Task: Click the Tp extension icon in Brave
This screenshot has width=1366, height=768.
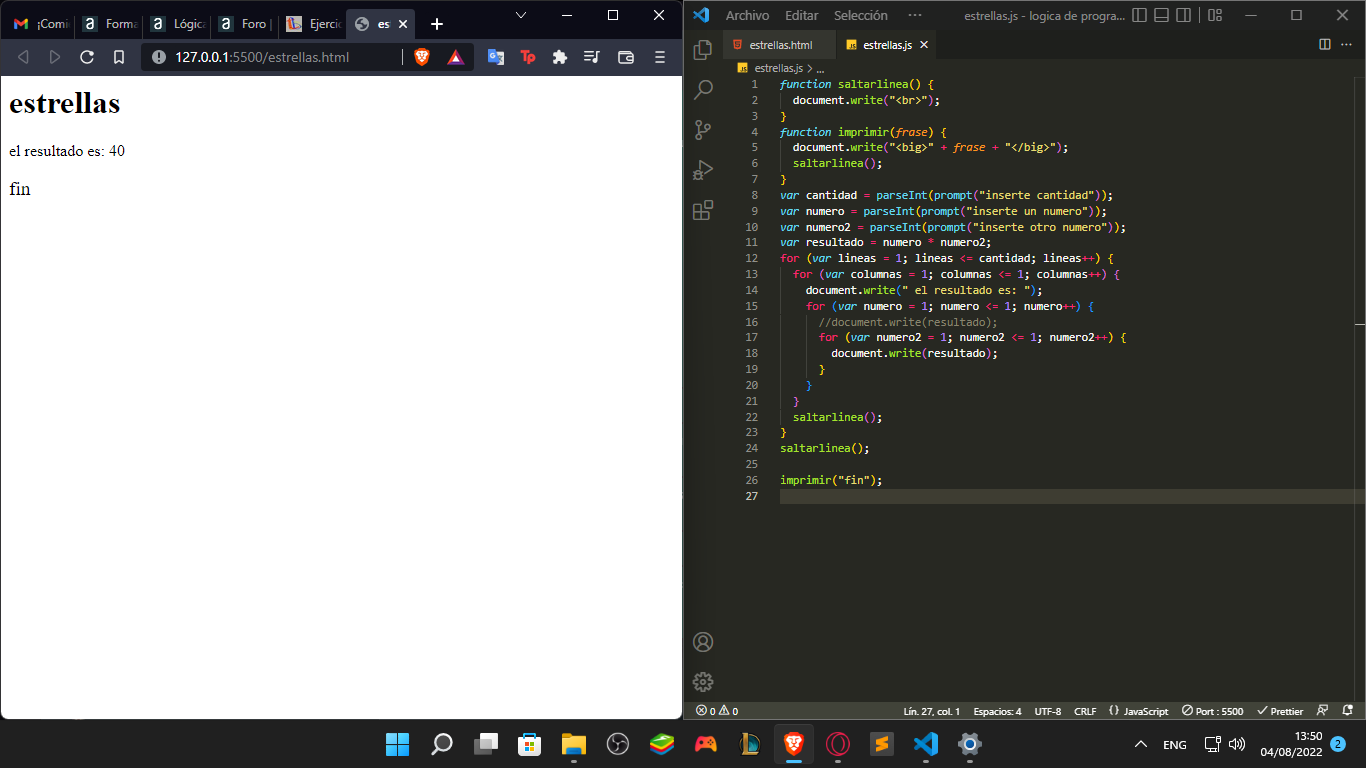Action: pyautogui.click(x=527, y=57)
